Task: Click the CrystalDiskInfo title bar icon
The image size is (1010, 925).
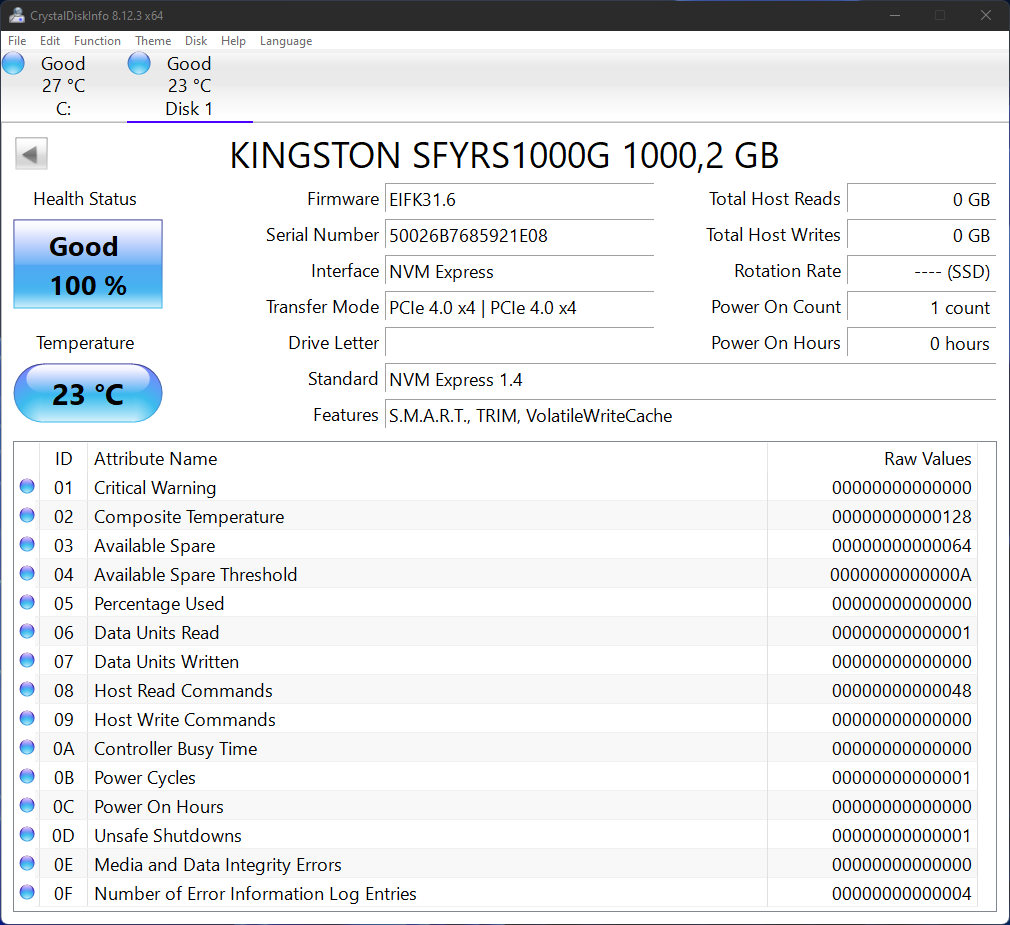Action: click(17, 15)
